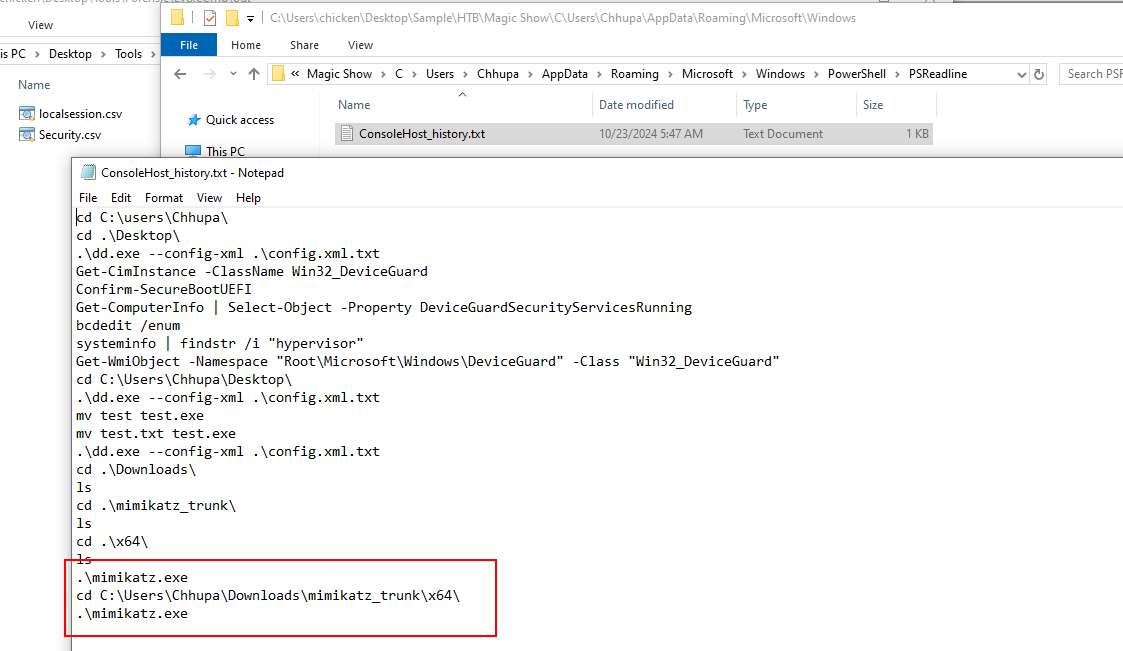Click the Security.csv file icon

[27, 135]
